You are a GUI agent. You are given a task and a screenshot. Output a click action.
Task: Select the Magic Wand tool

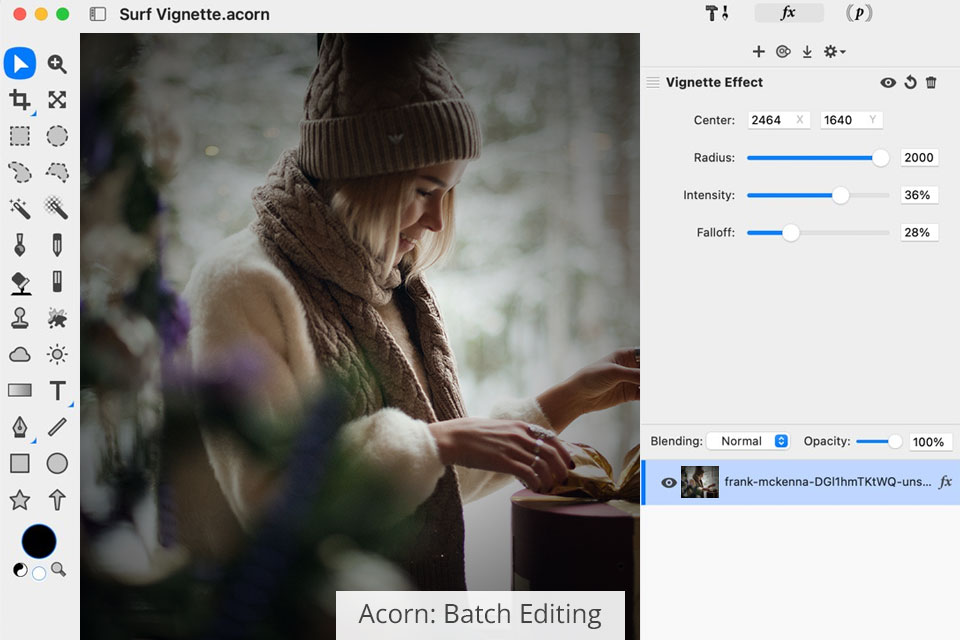click(20, 208)
